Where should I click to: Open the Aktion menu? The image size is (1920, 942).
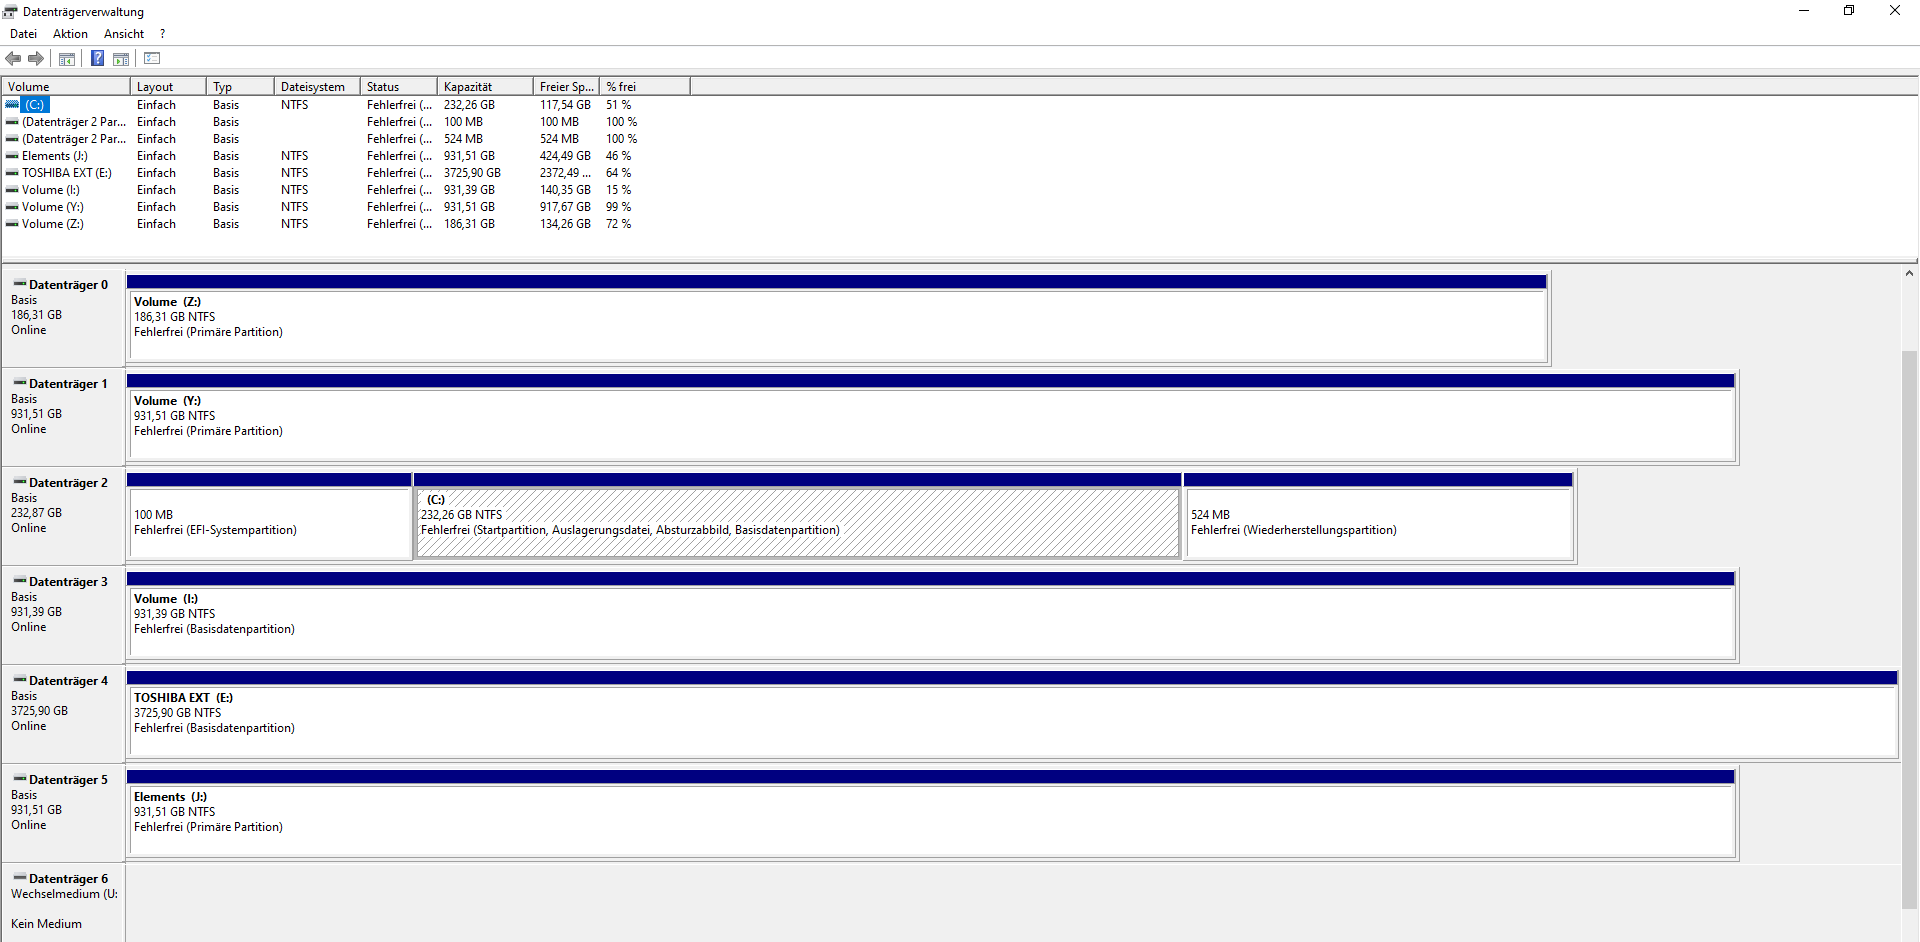click(x=69, y=33)
